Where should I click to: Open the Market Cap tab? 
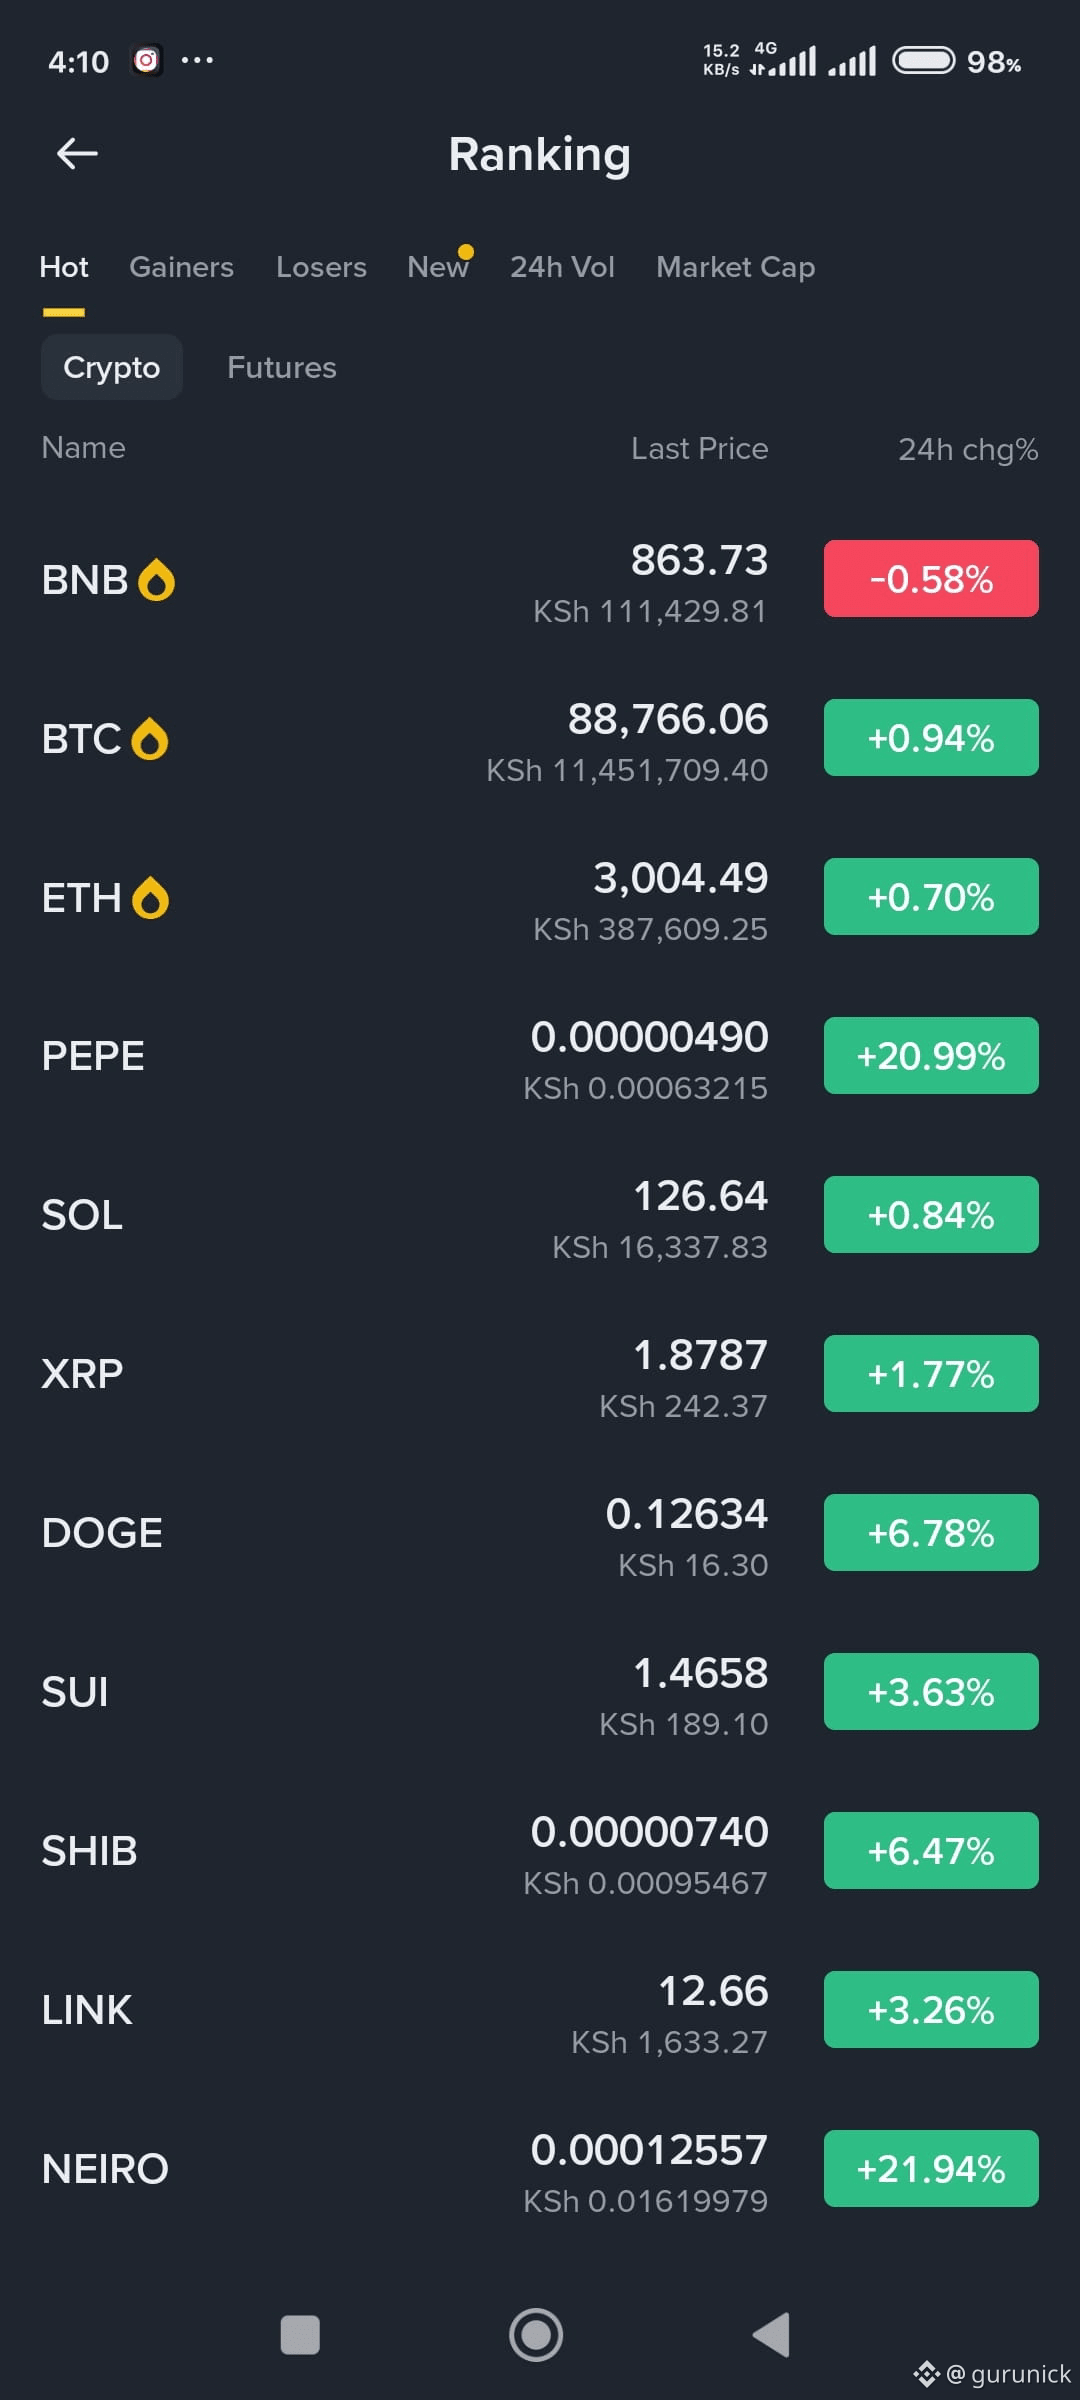coord(736,267)
